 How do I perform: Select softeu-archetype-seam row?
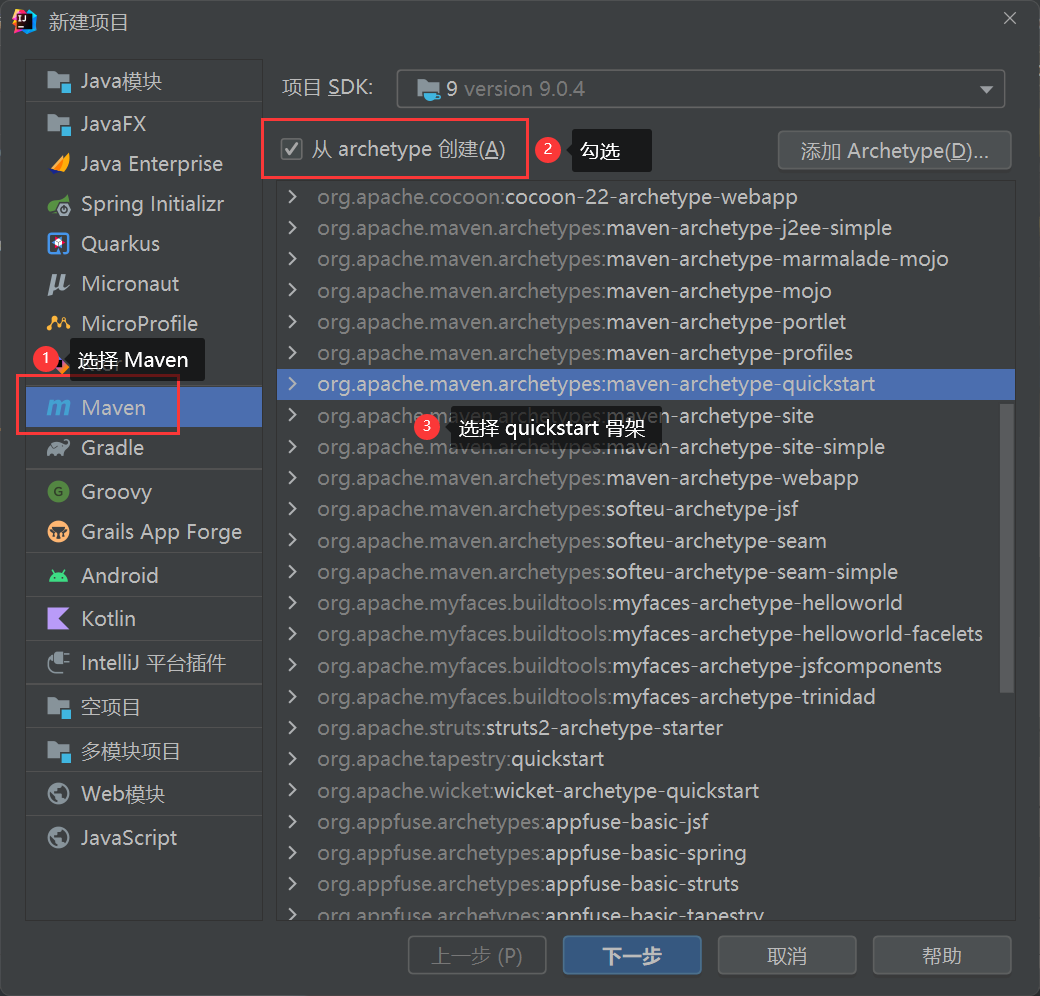(x=645, y=541)
